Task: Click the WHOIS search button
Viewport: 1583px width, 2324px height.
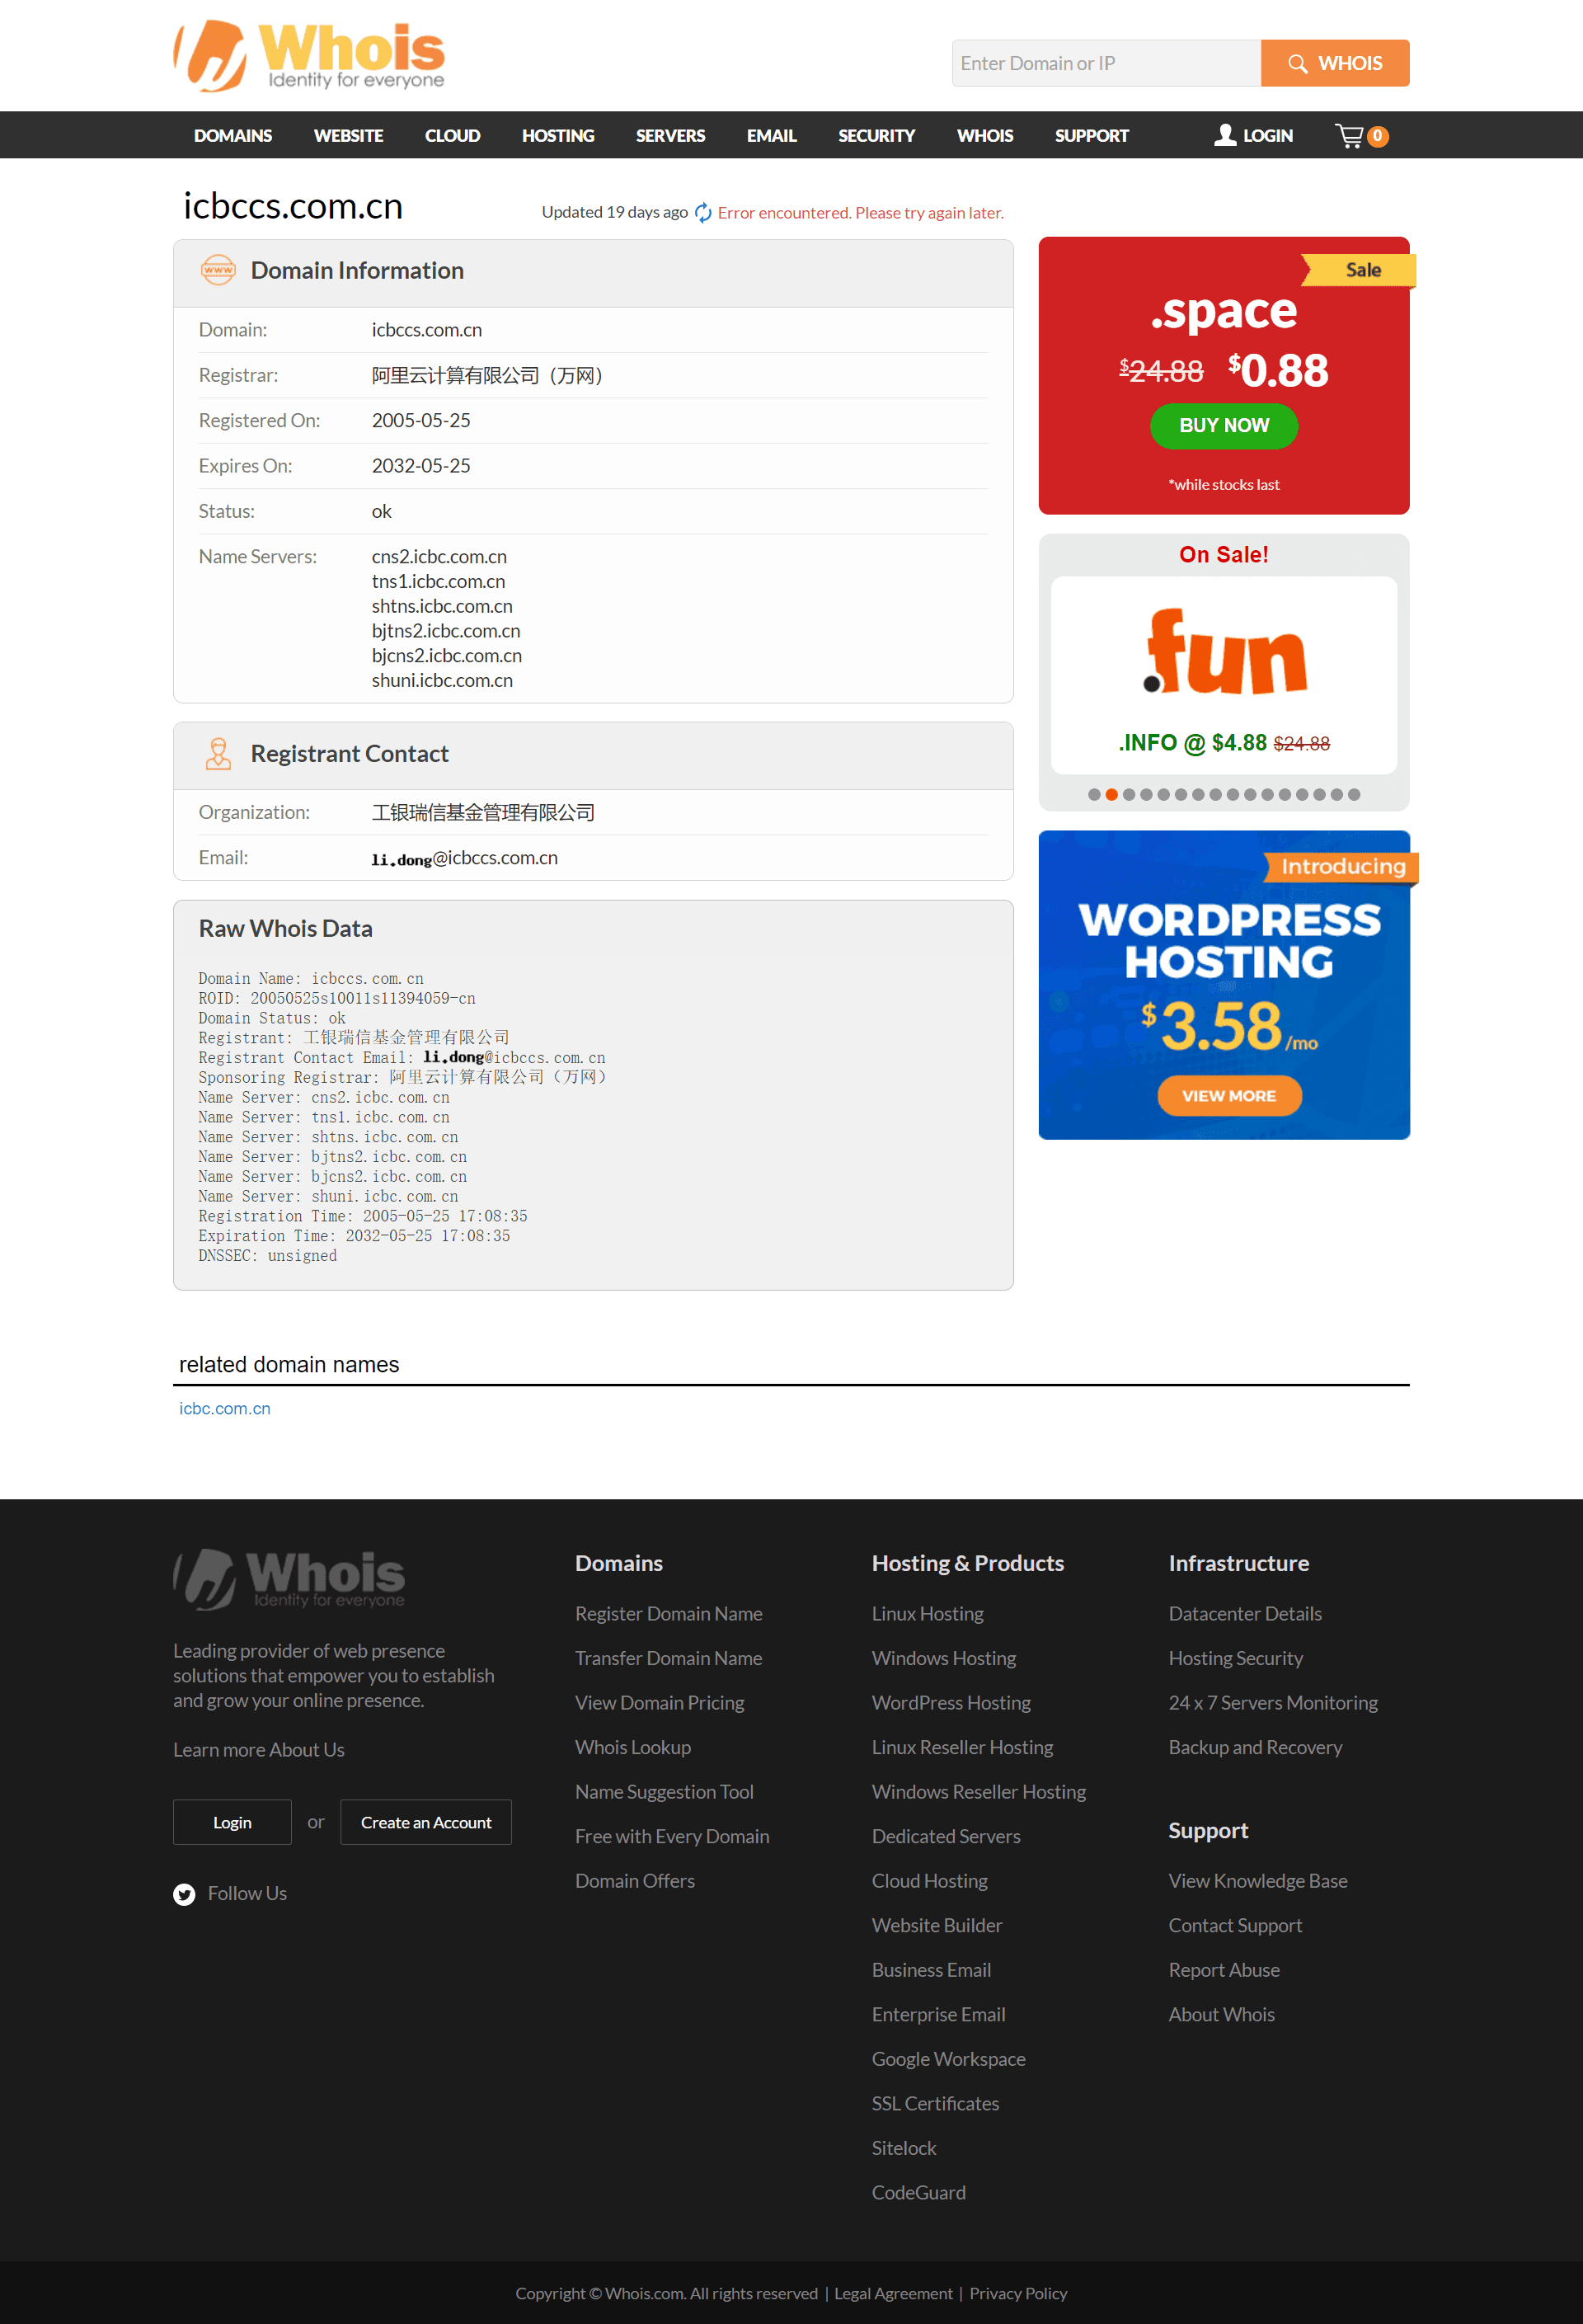Action: [x=1335, y=63]
